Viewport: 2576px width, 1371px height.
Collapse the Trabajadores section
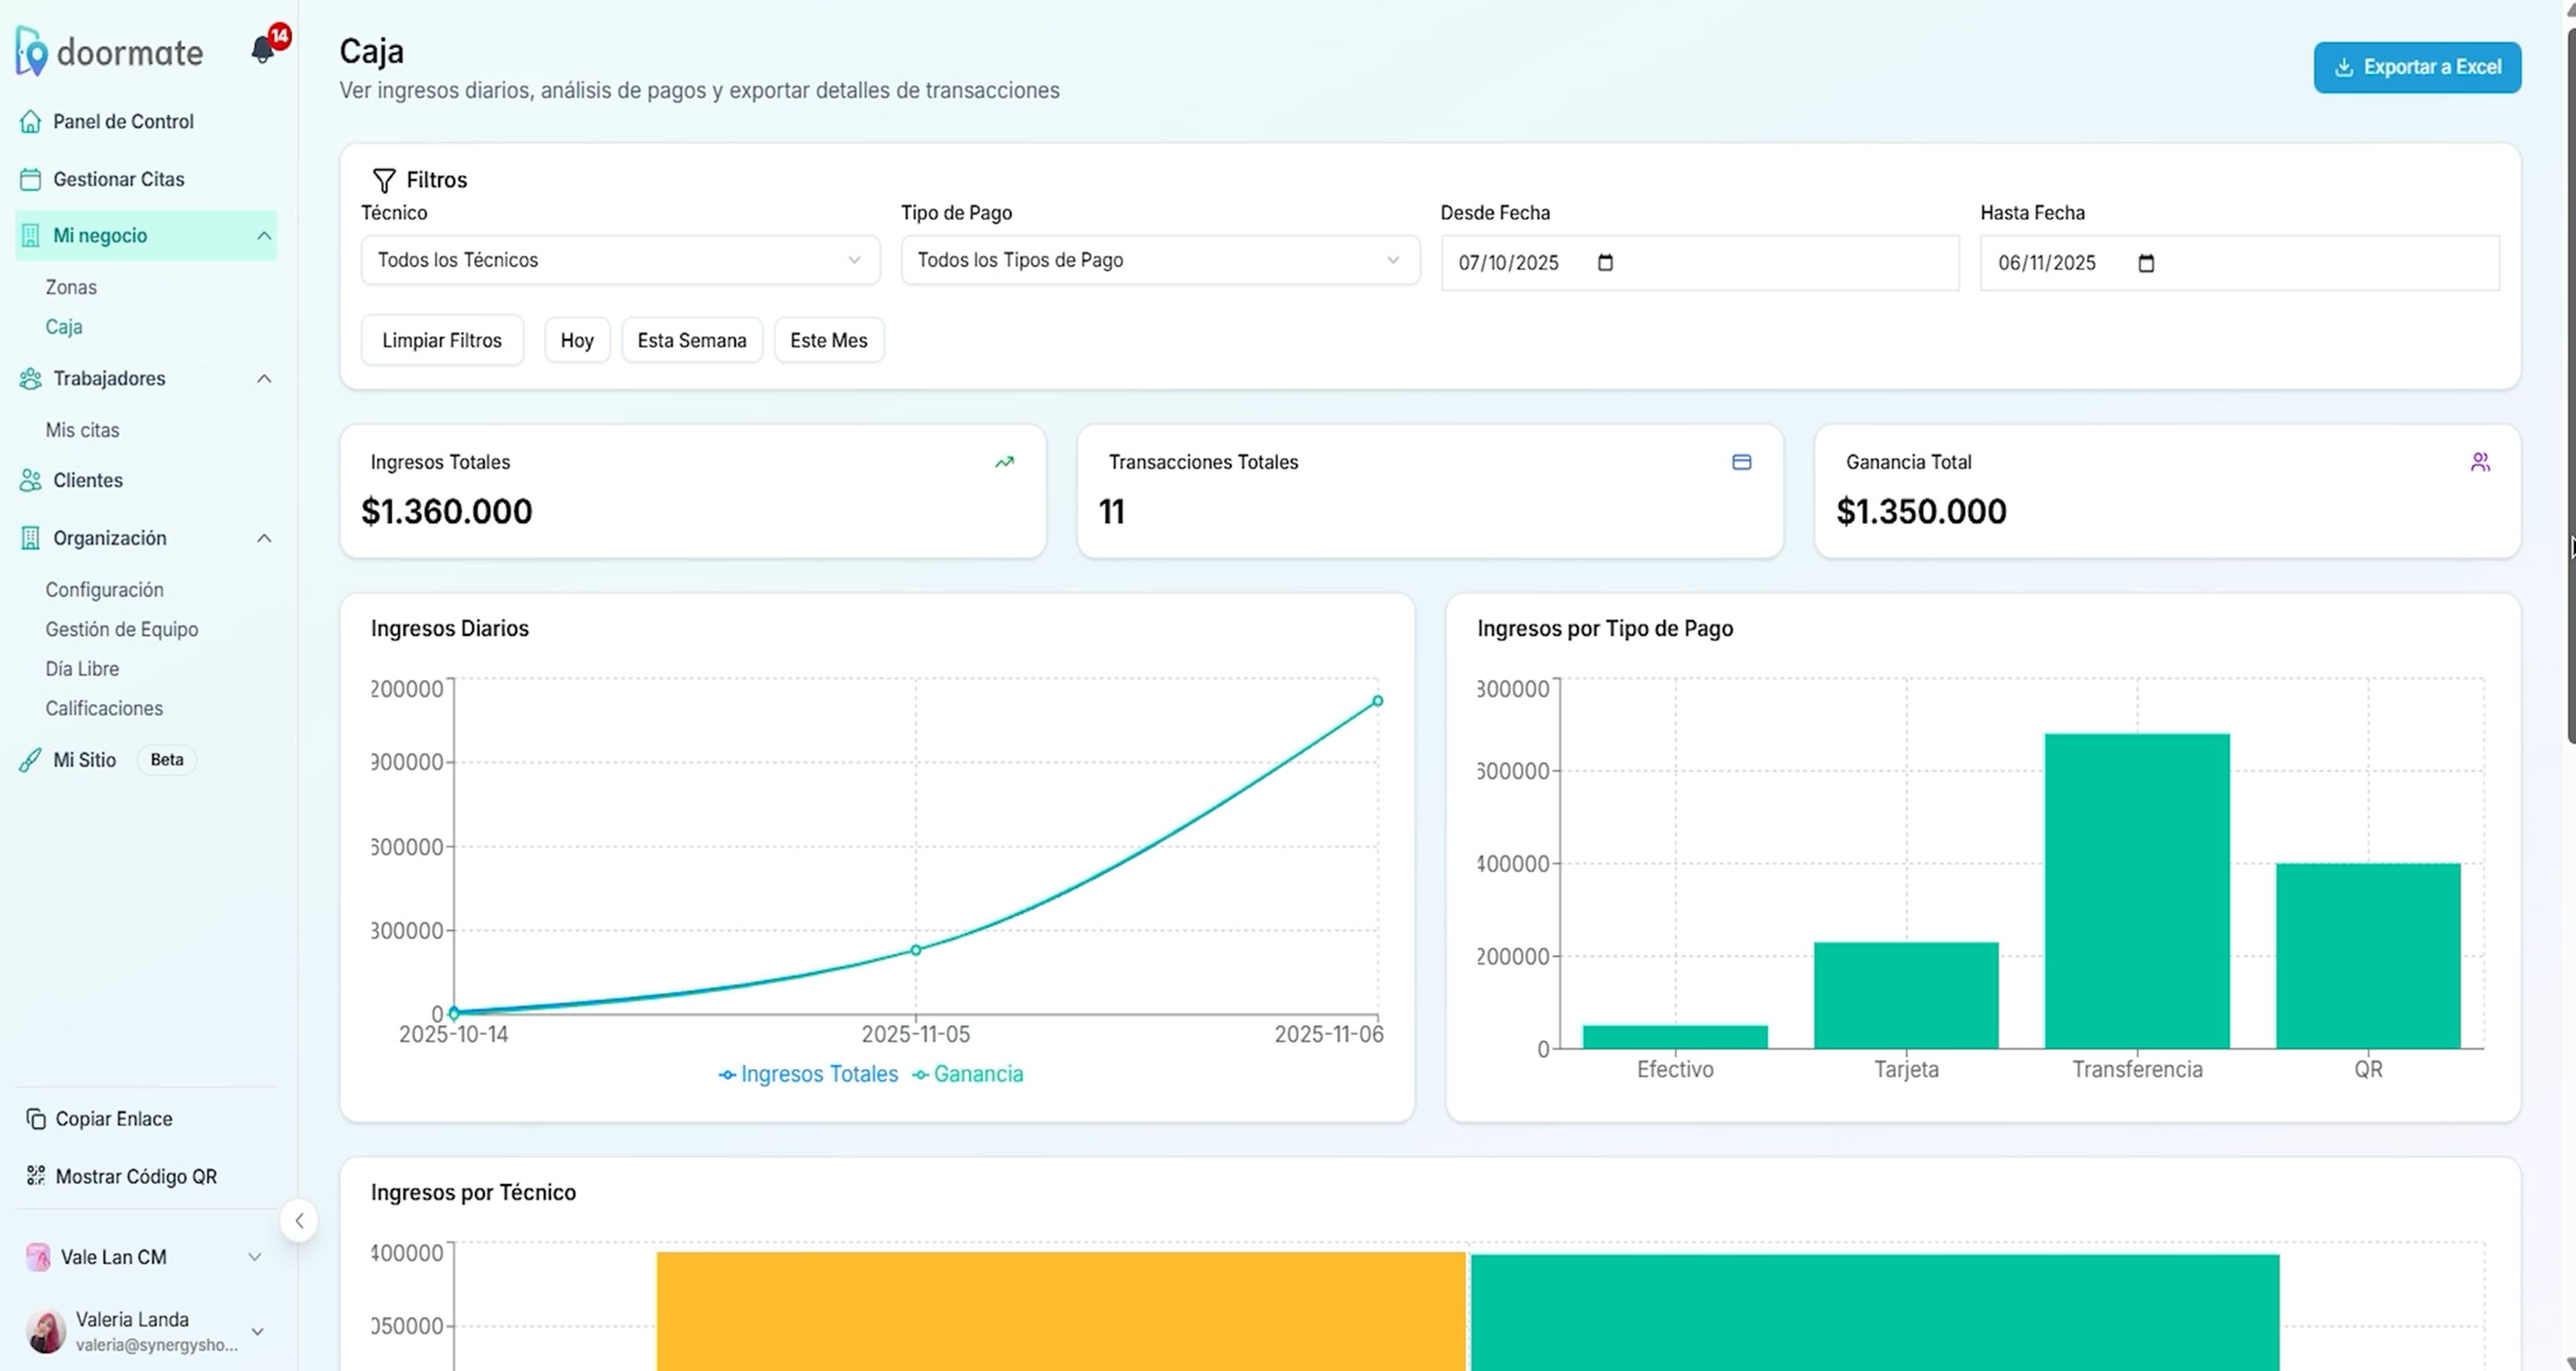coord(263,379)
